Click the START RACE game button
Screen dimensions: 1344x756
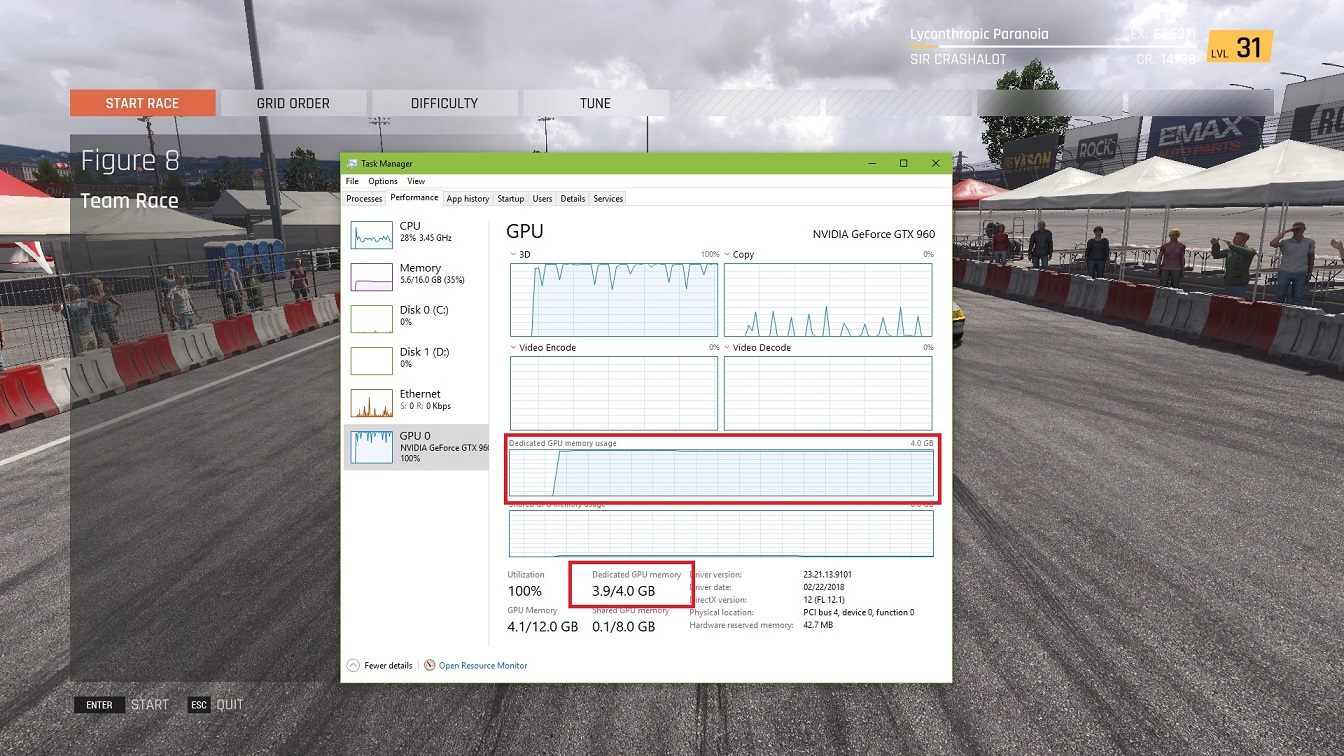143,103
